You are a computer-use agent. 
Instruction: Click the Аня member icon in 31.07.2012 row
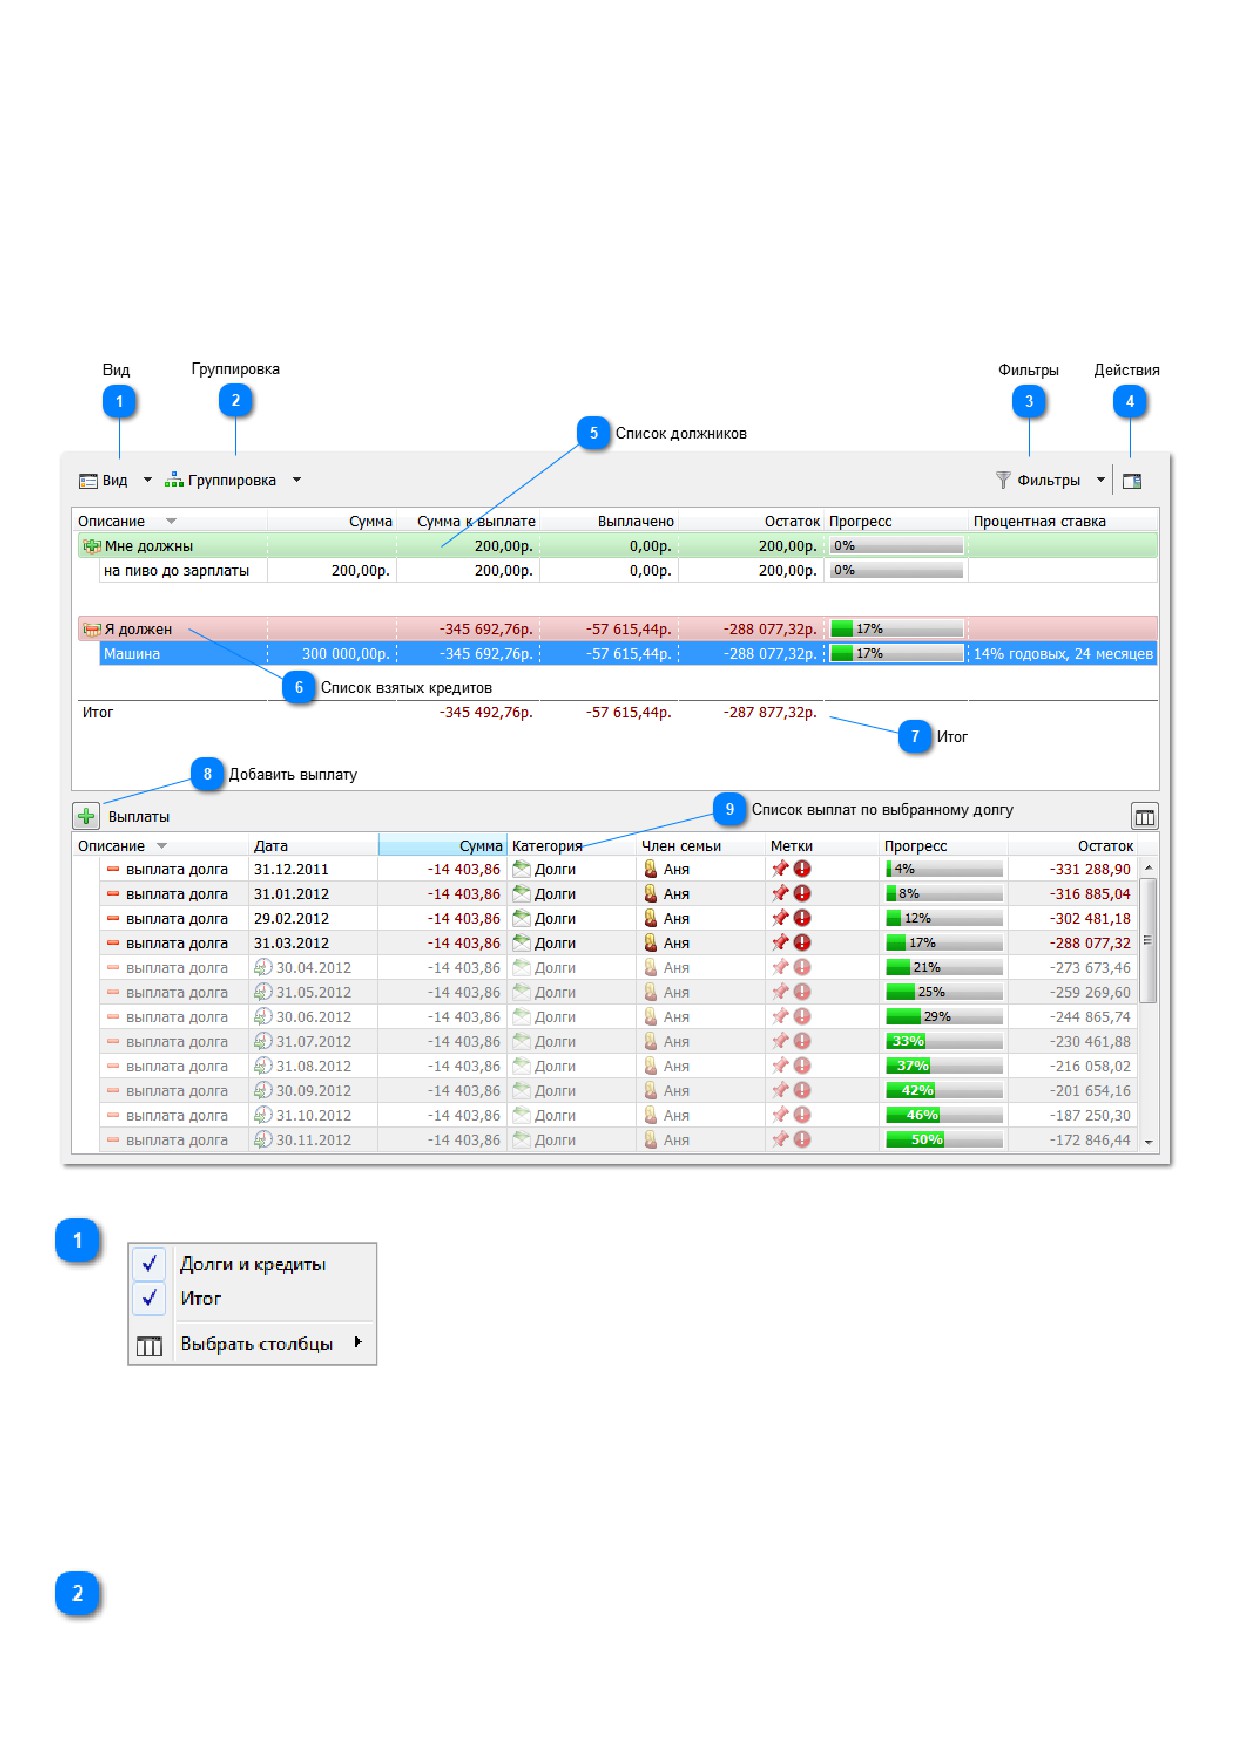tap(651, 1041)
